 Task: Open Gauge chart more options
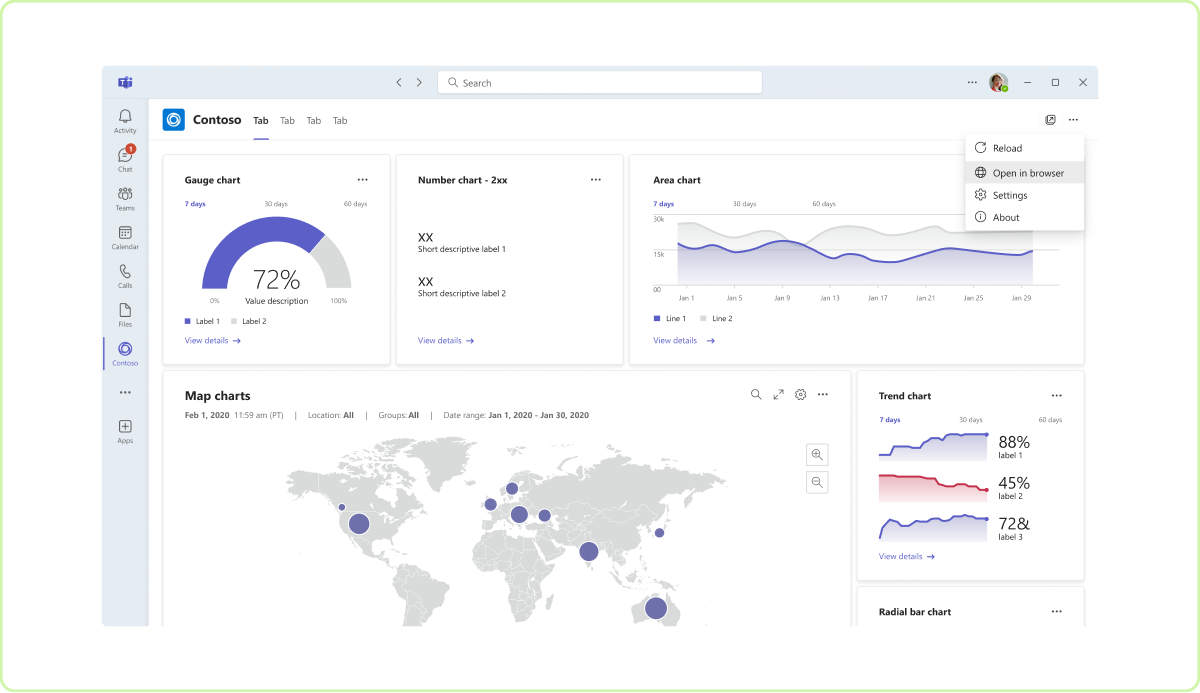point(363,180)
